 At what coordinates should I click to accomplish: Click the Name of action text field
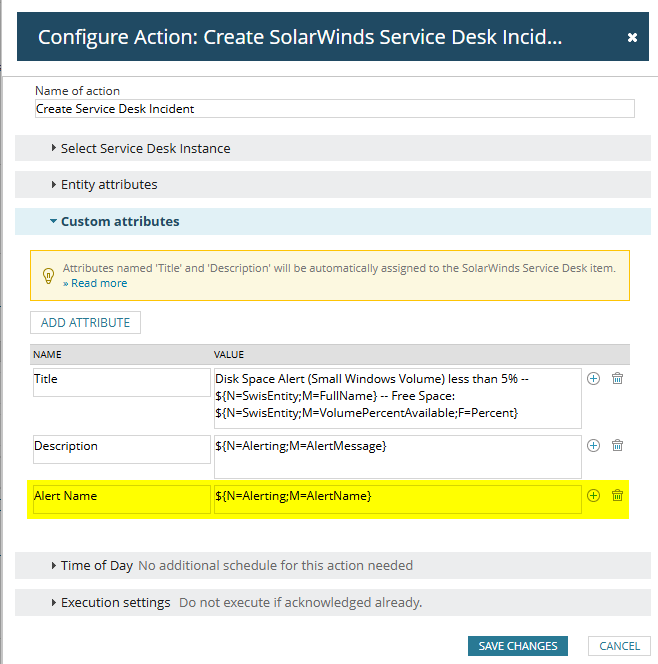(x=334, y=109)
